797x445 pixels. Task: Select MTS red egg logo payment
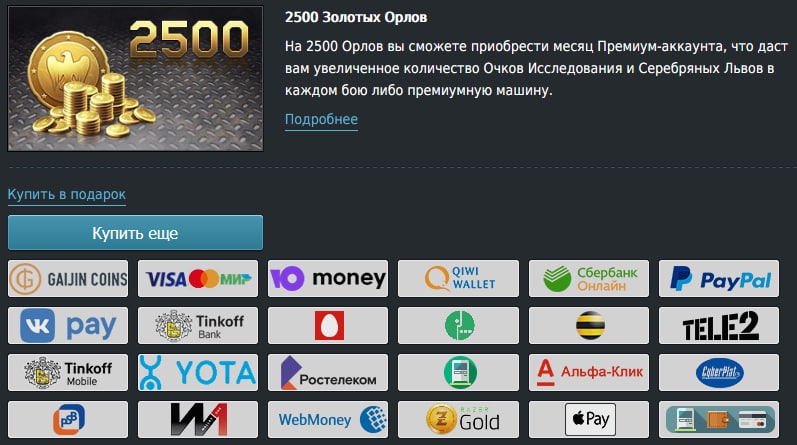pyautogui.click(x=328, y=325)
